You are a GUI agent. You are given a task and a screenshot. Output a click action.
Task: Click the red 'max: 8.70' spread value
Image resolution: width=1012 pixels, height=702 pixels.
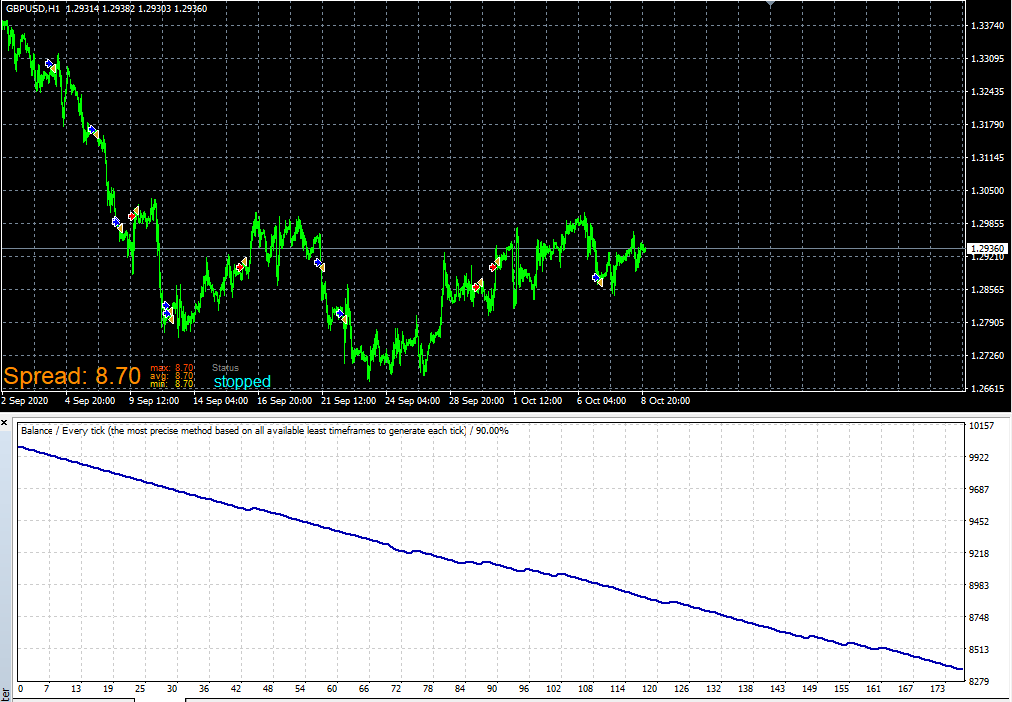pyautogui.click(x=172, y=368)
